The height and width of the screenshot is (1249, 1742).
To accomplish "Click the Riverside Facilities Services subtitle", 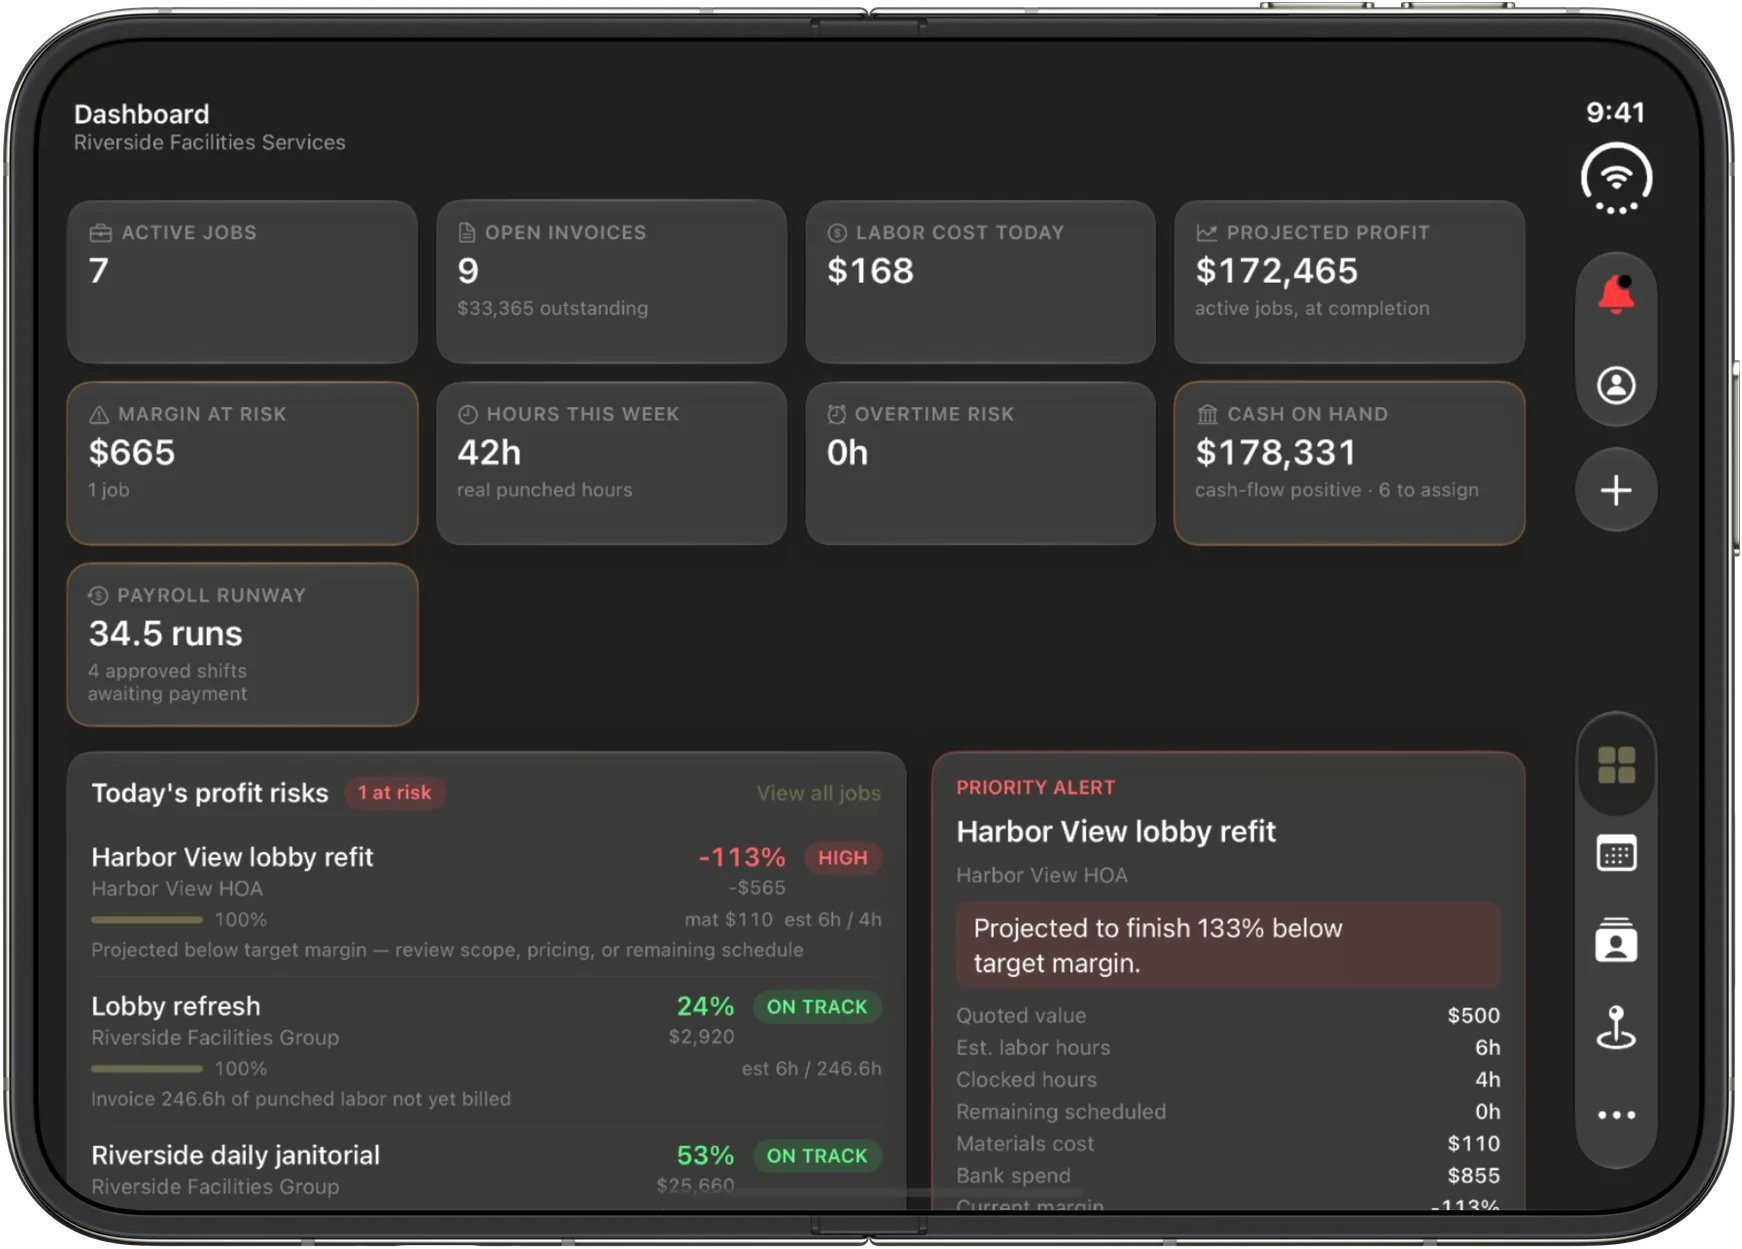I will click(x=209, y=143).
